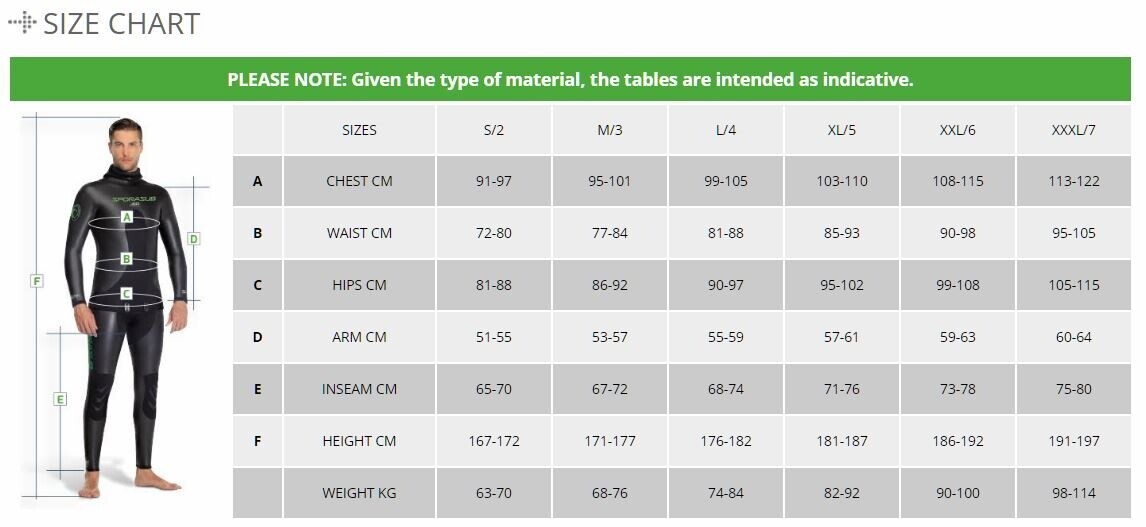This screenshot has width=1146, height=527.
Task: Click the 103-110 chest cell for XL/5
Action: [841, 182]
